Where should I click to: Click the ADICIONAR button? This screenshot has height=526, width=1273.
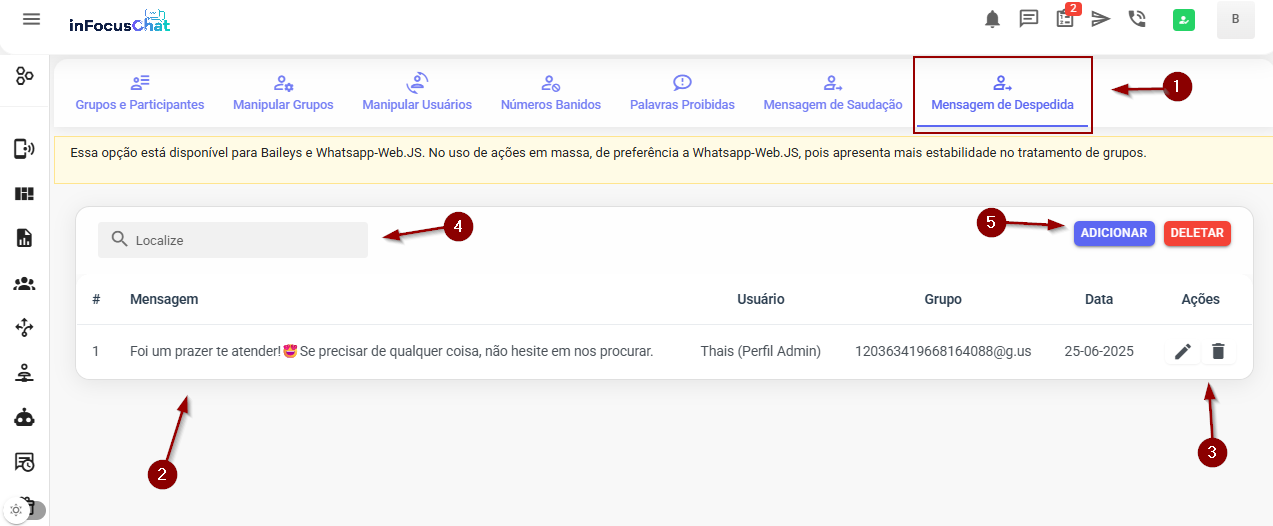tap(1114, 233)
